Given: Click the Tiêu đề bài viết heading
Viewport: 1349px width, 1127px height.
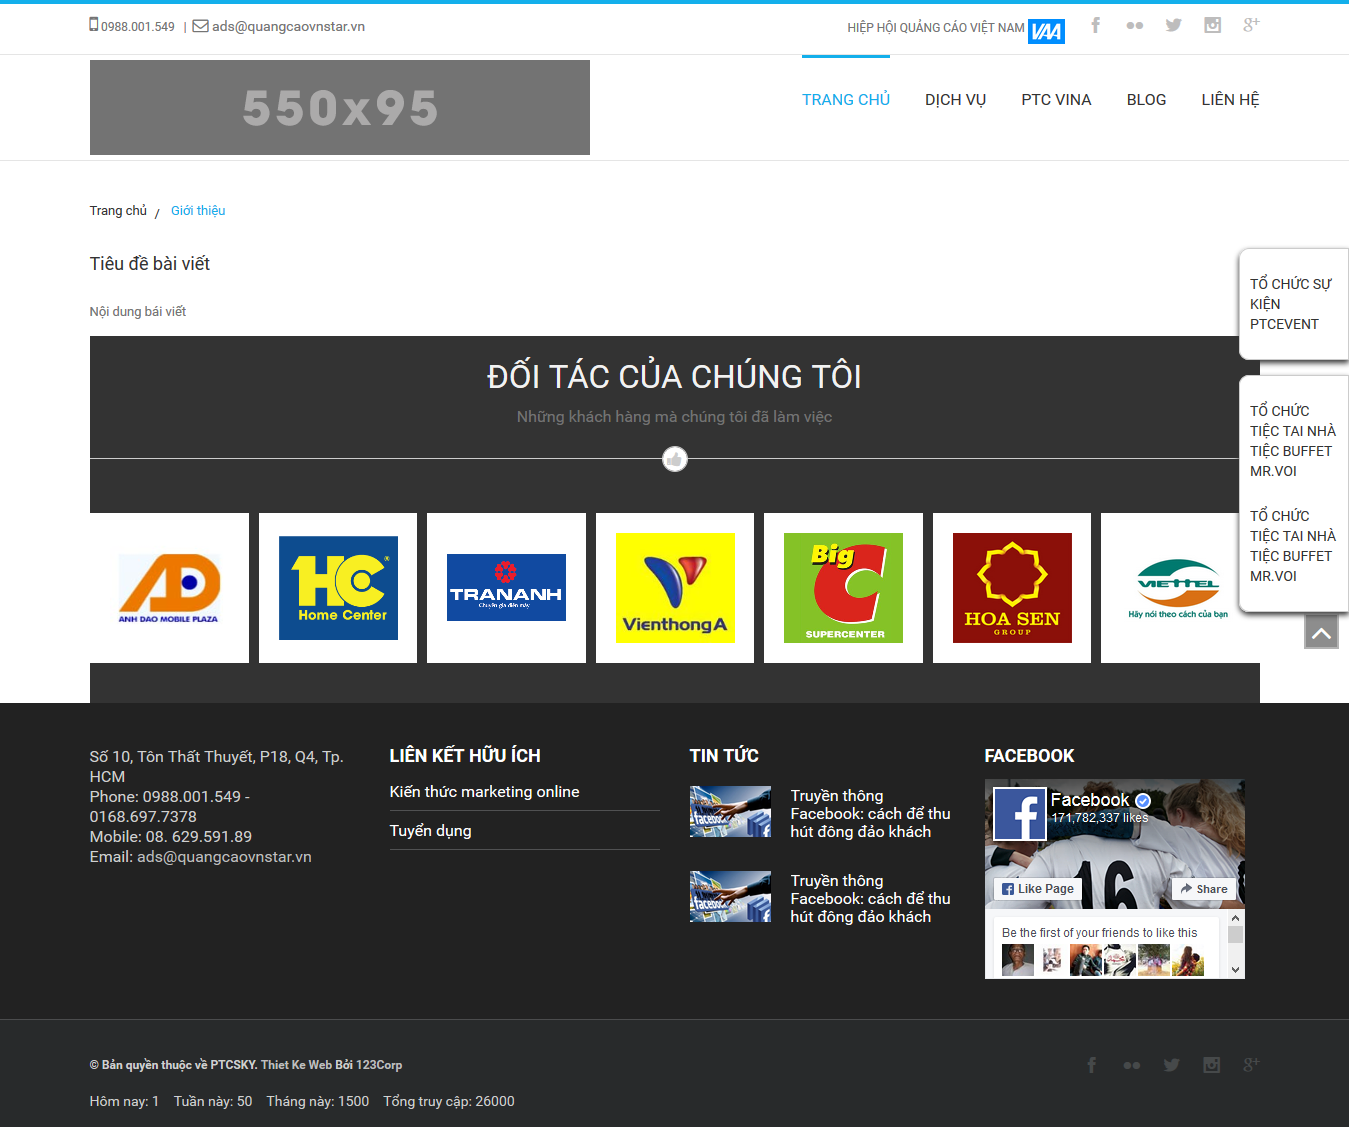Looking at the screenshot, I should coord(150,264).
